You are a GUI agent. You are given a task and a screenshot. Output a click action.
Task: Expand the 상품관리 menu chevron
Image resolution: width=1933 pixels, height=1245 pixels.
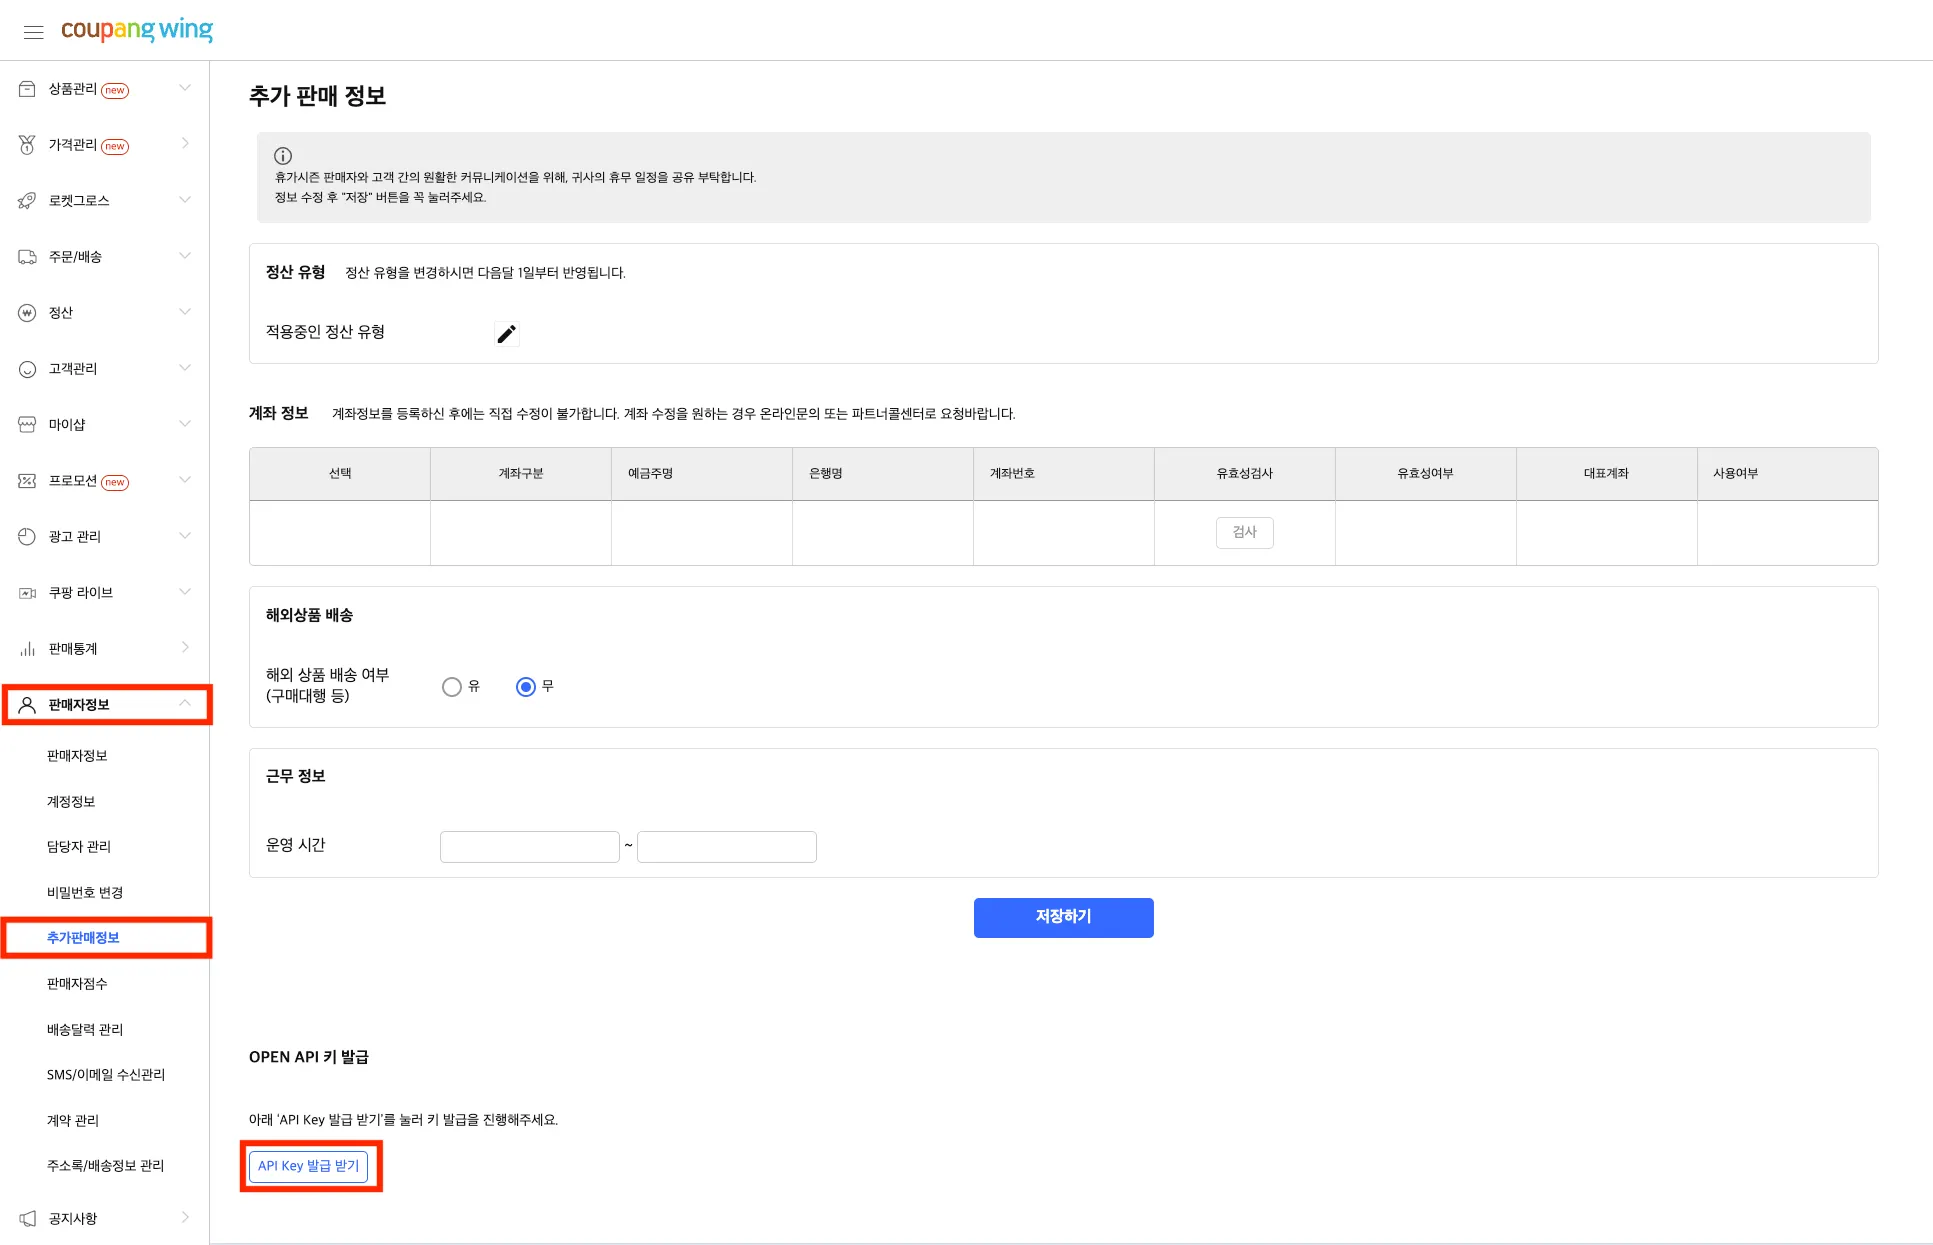(185, 88)
